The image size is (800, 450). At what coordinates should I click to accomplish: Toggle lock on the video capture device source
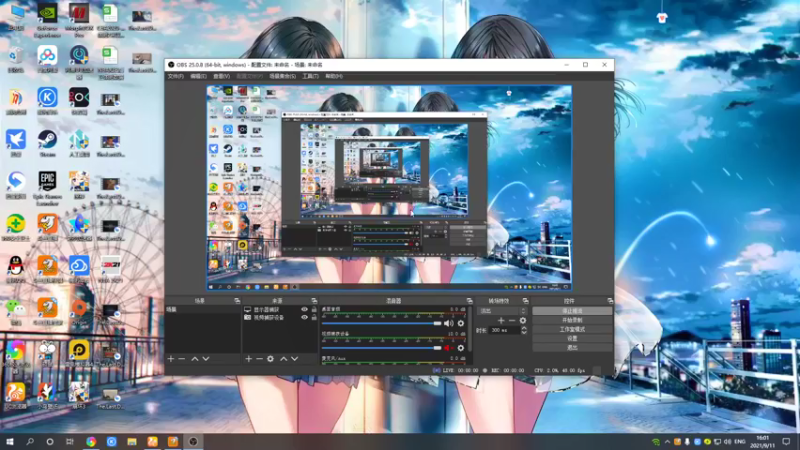[x=314, y=317]
